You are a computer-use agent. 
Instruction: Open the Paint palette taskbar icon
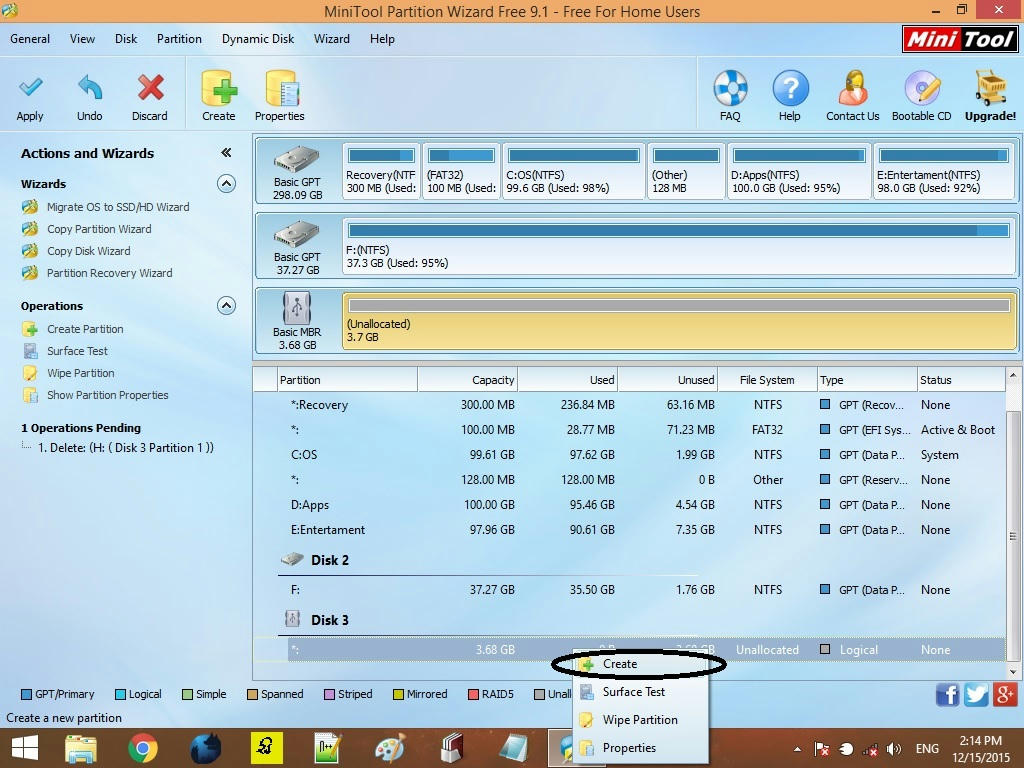pyautogui.click(x=390, y=748)
